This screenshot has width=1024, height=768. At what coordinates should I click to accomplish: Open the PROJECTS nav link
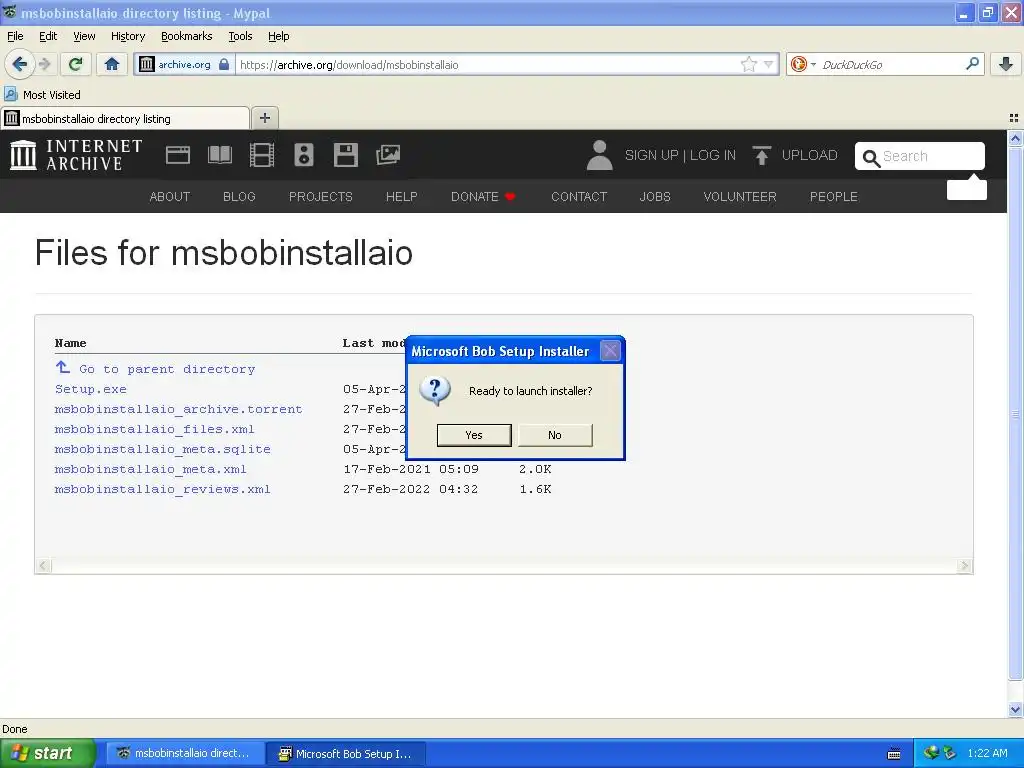321,197
